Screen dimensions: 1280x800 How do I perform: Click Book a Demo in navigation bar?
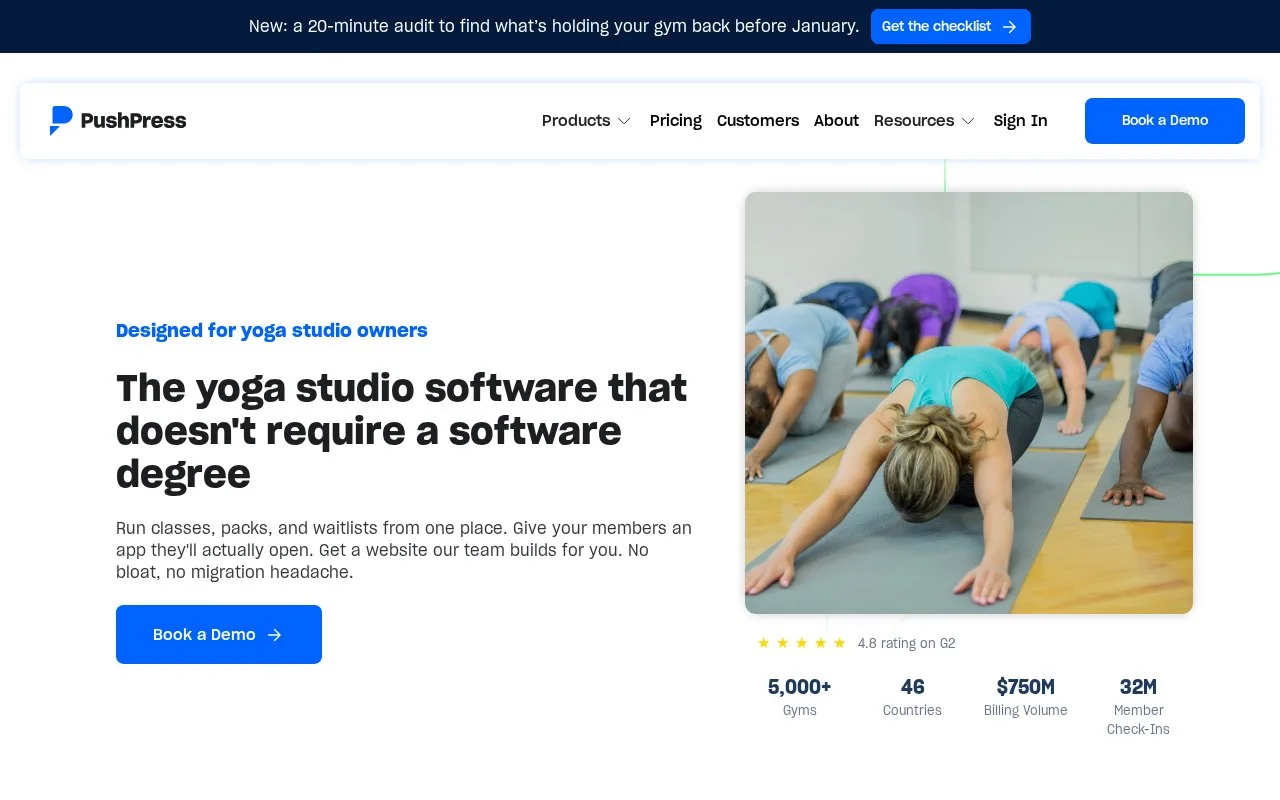click(1165, 121)
